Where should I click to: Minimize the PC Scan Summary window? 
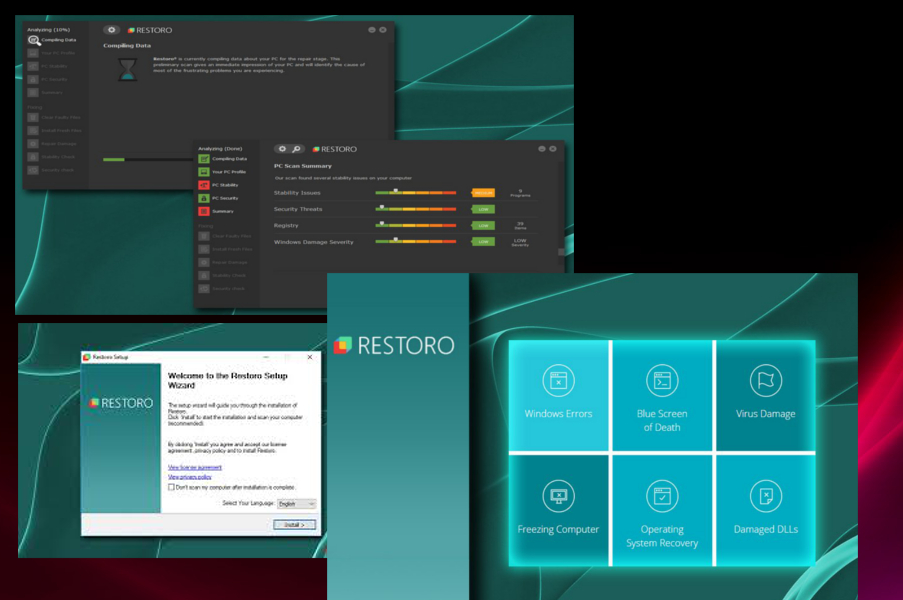tap(542, 149)
